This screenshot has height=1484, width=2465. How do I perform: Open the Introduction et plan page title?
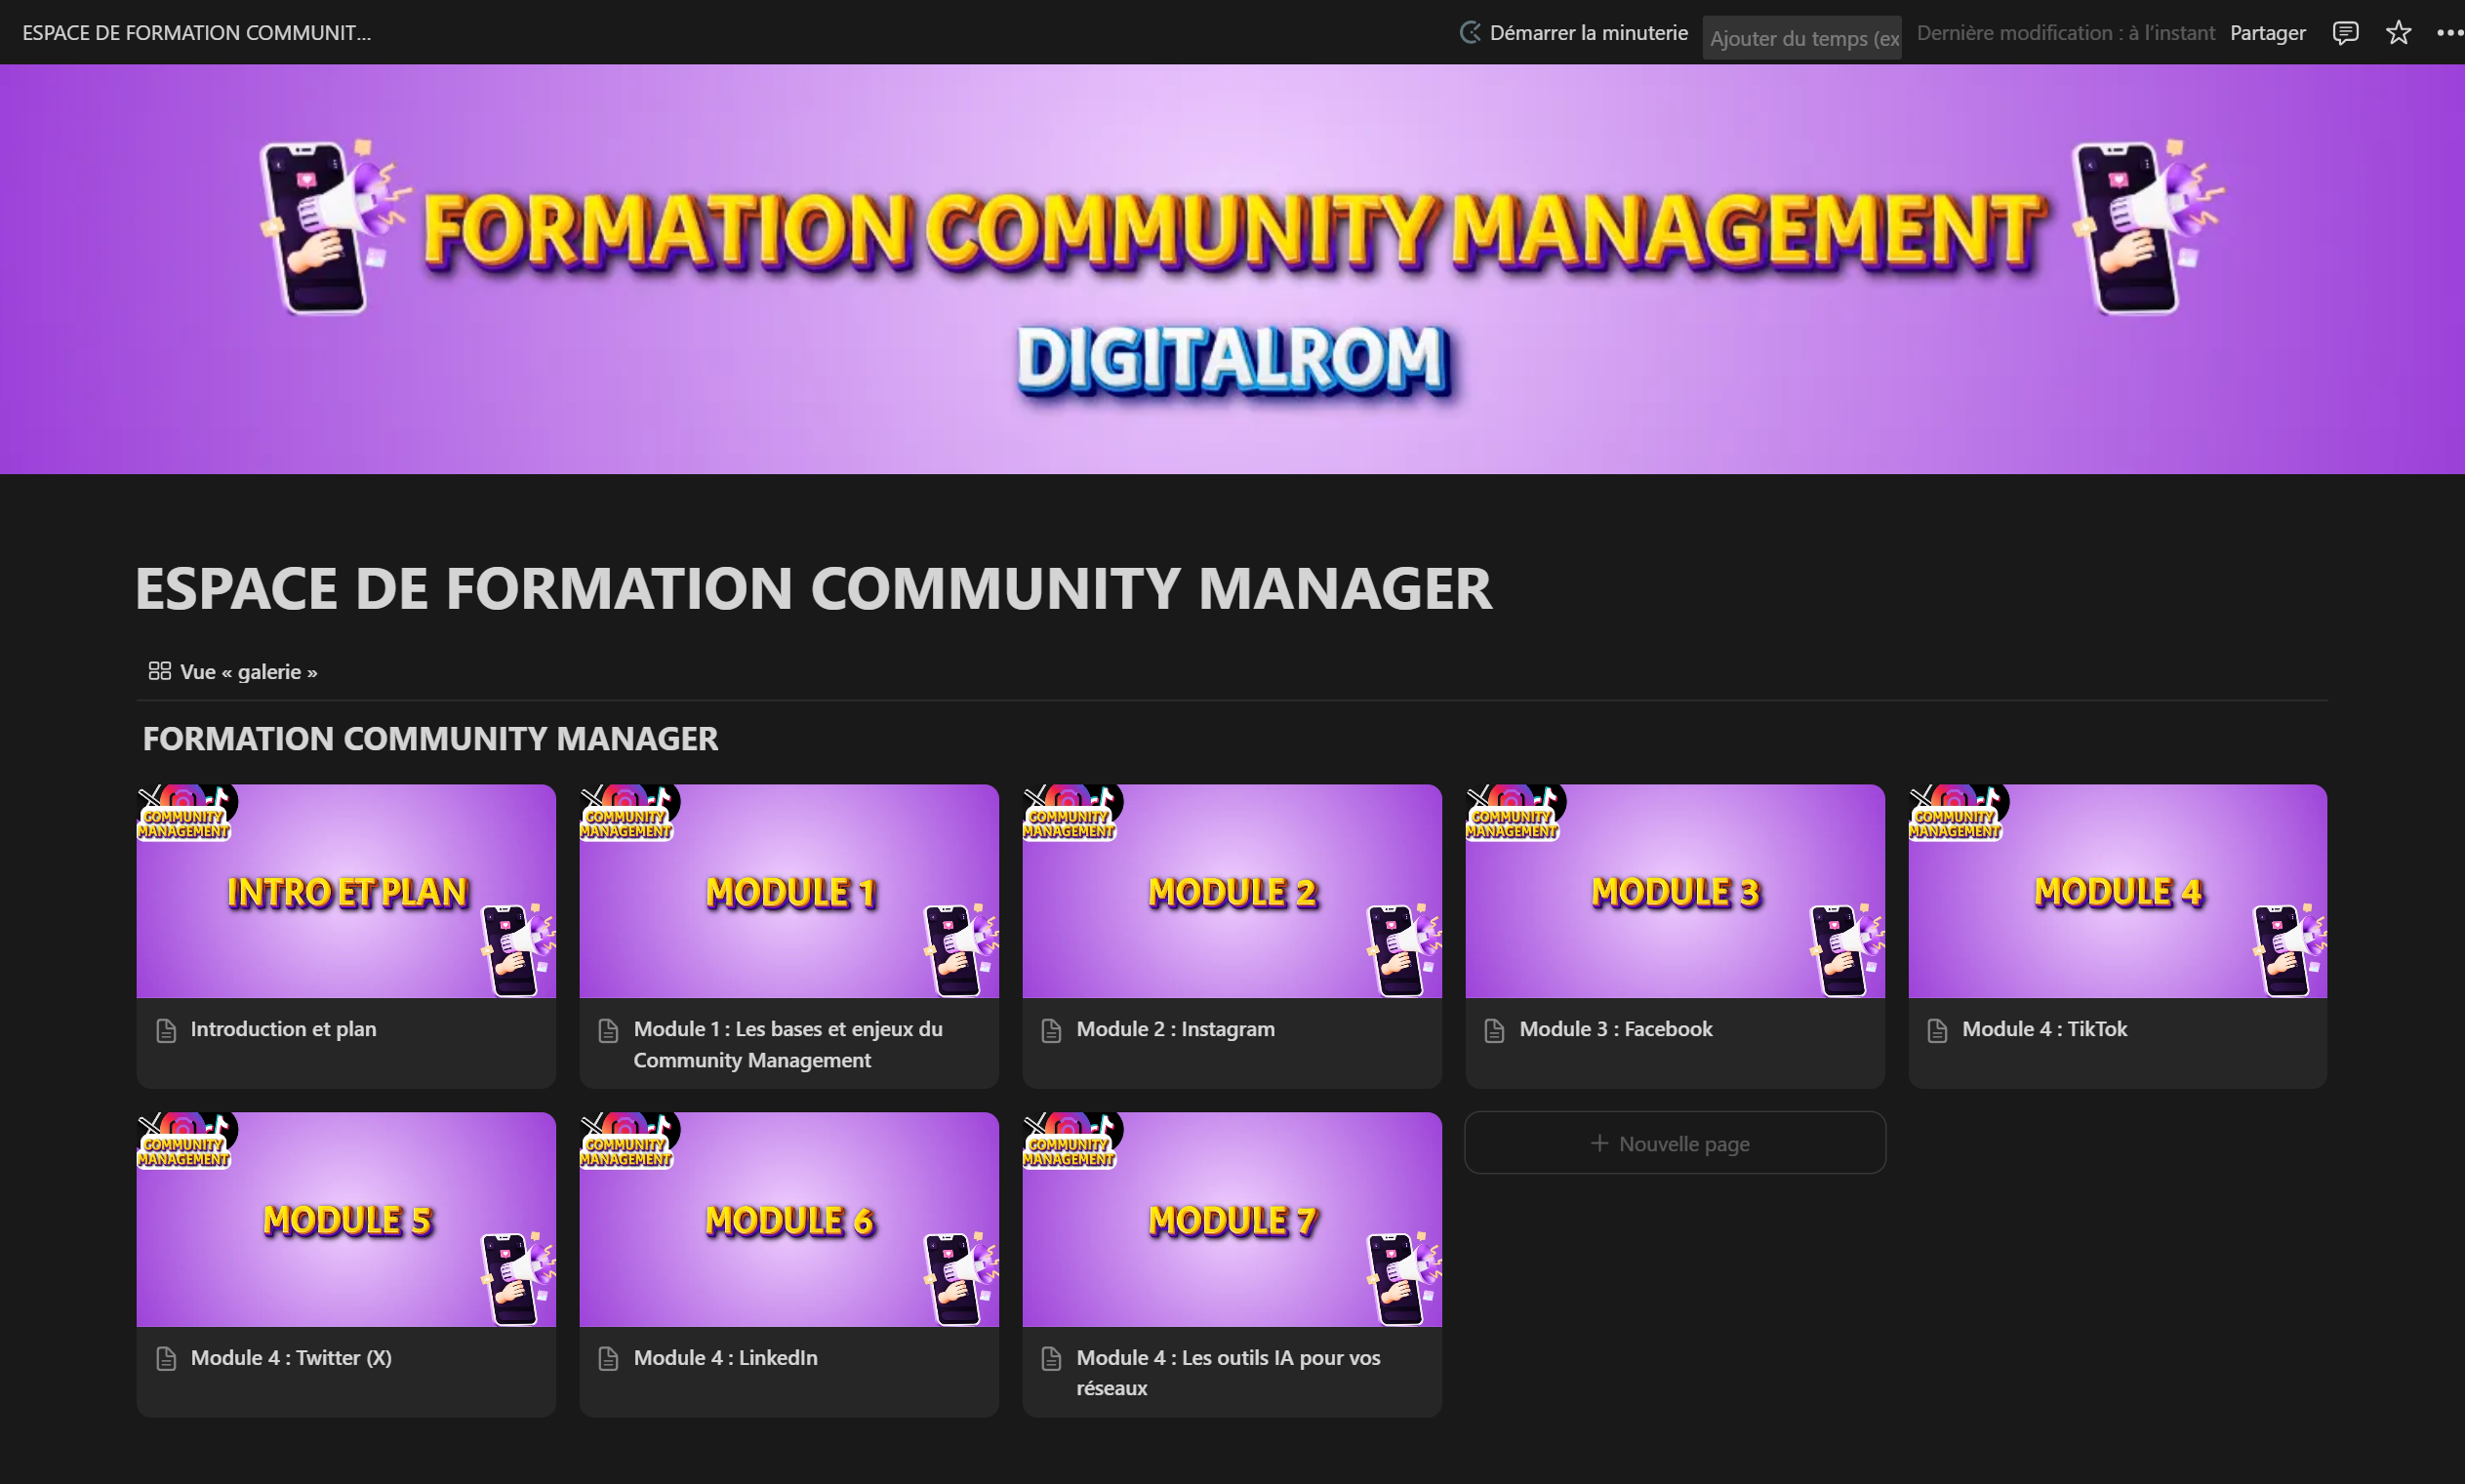[283, 1029]
